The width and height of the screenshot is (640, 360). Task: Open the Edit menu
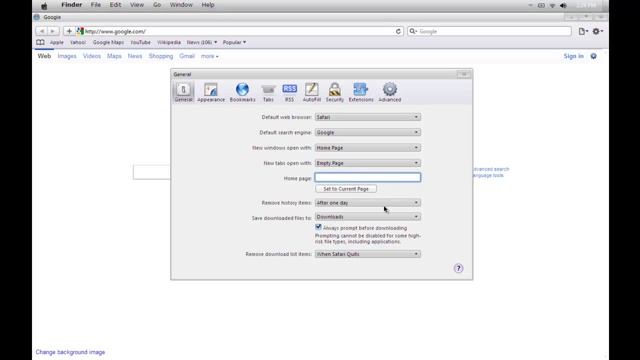click(115, 5)
